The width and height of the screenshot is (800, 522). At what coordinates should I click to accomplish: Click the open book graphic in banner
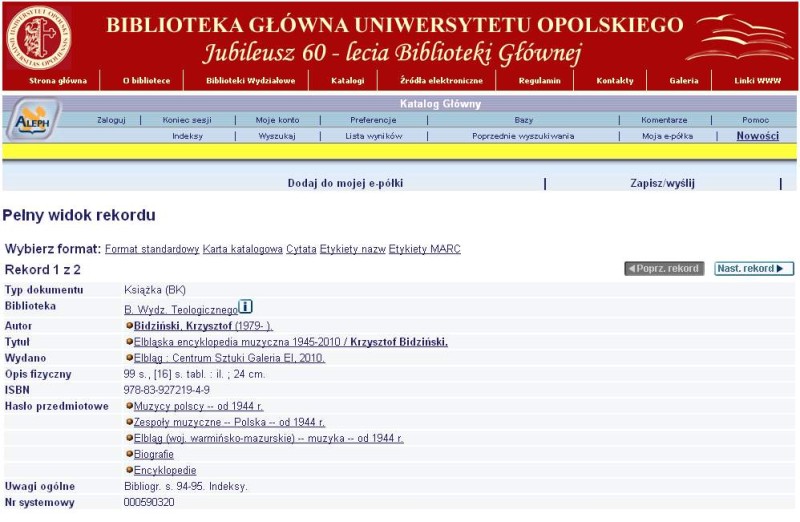740,38
